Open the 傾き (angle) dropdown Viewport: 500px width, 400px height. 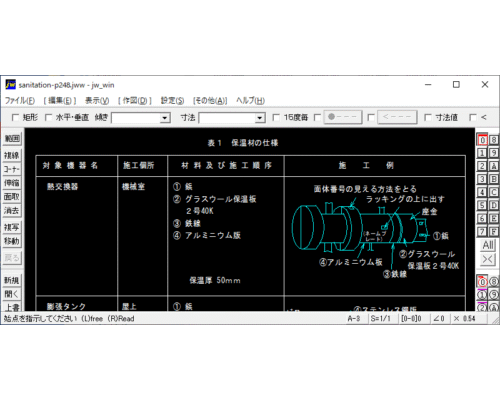click(x=164, y=118)
